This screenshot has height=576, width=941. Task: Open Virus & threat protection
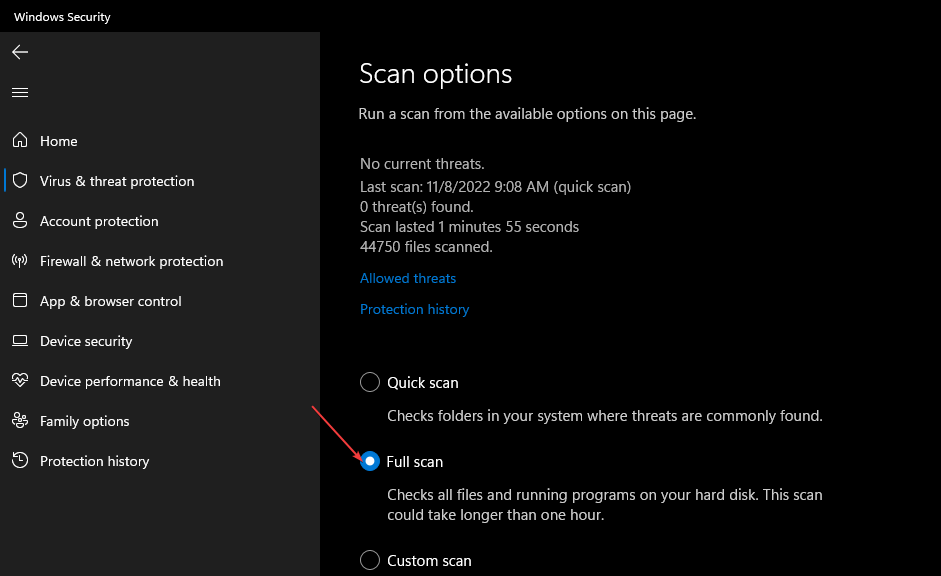coord(117,181)
